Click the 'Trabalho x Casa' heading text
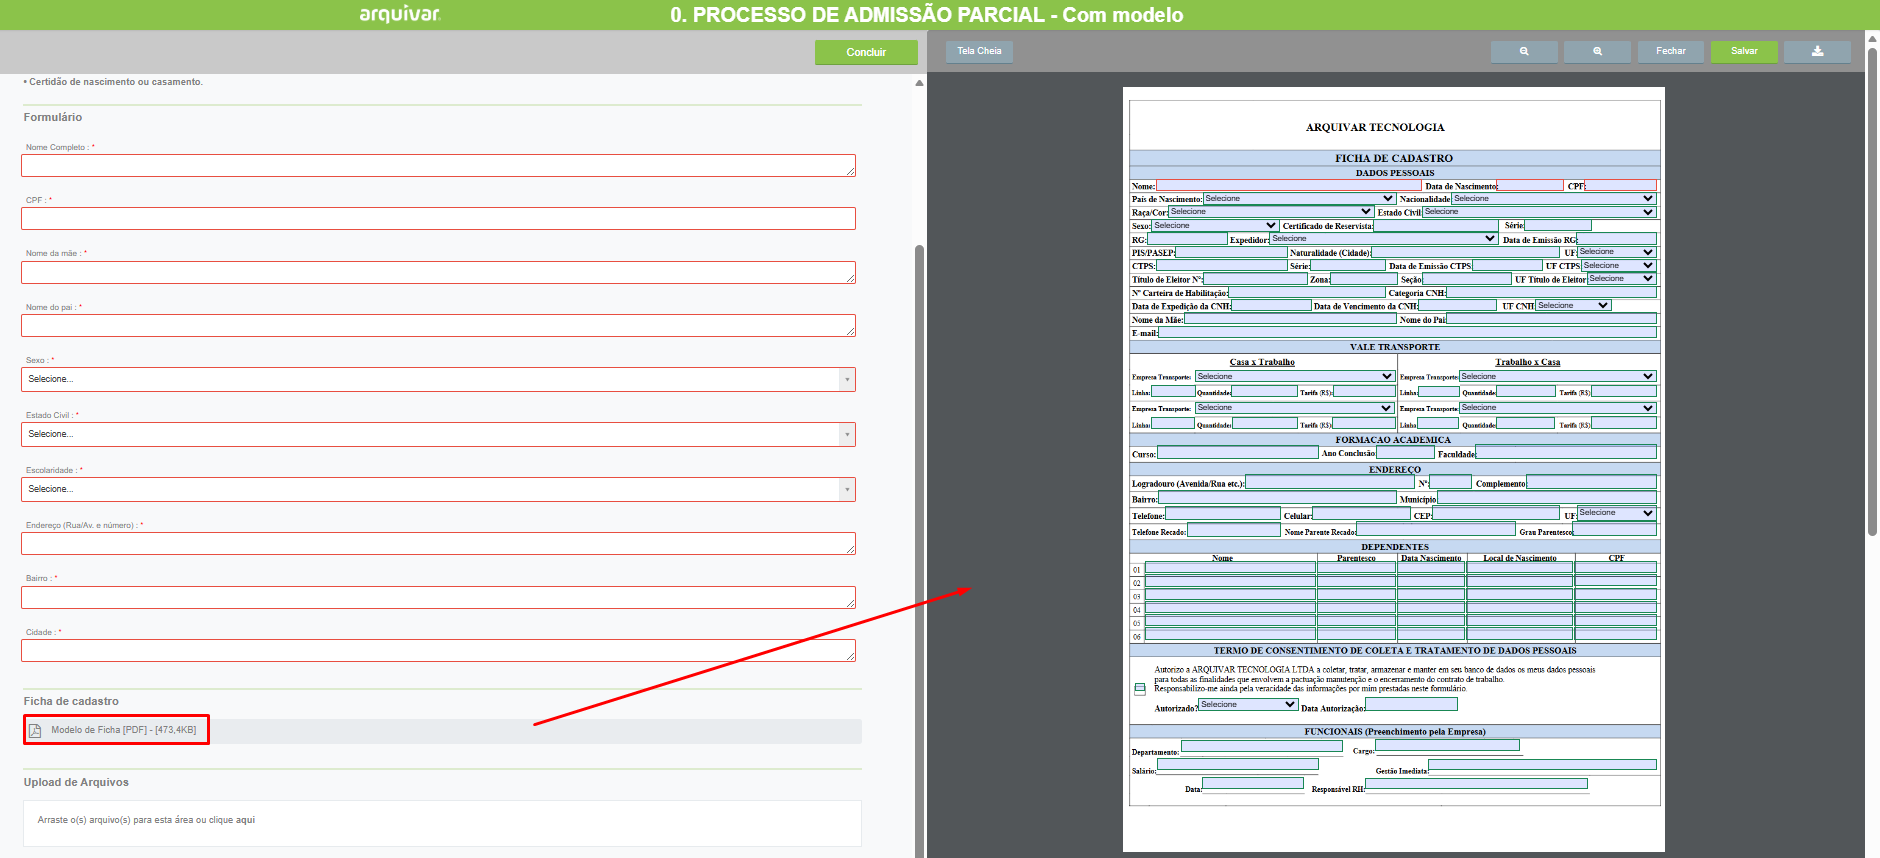The height and width of the screenshot is (858, 1880). (x=1527, y=362)
